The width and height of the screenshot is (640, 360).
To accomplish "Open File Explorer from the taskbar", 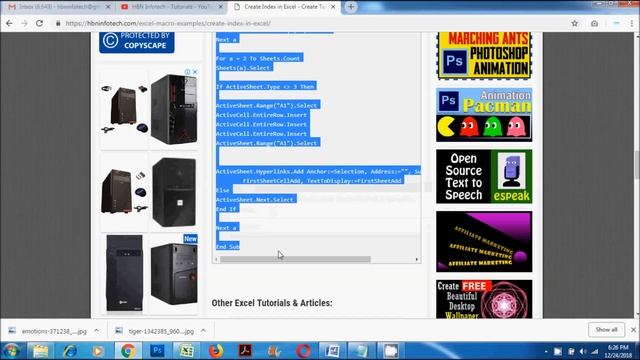I will (40, 351).
